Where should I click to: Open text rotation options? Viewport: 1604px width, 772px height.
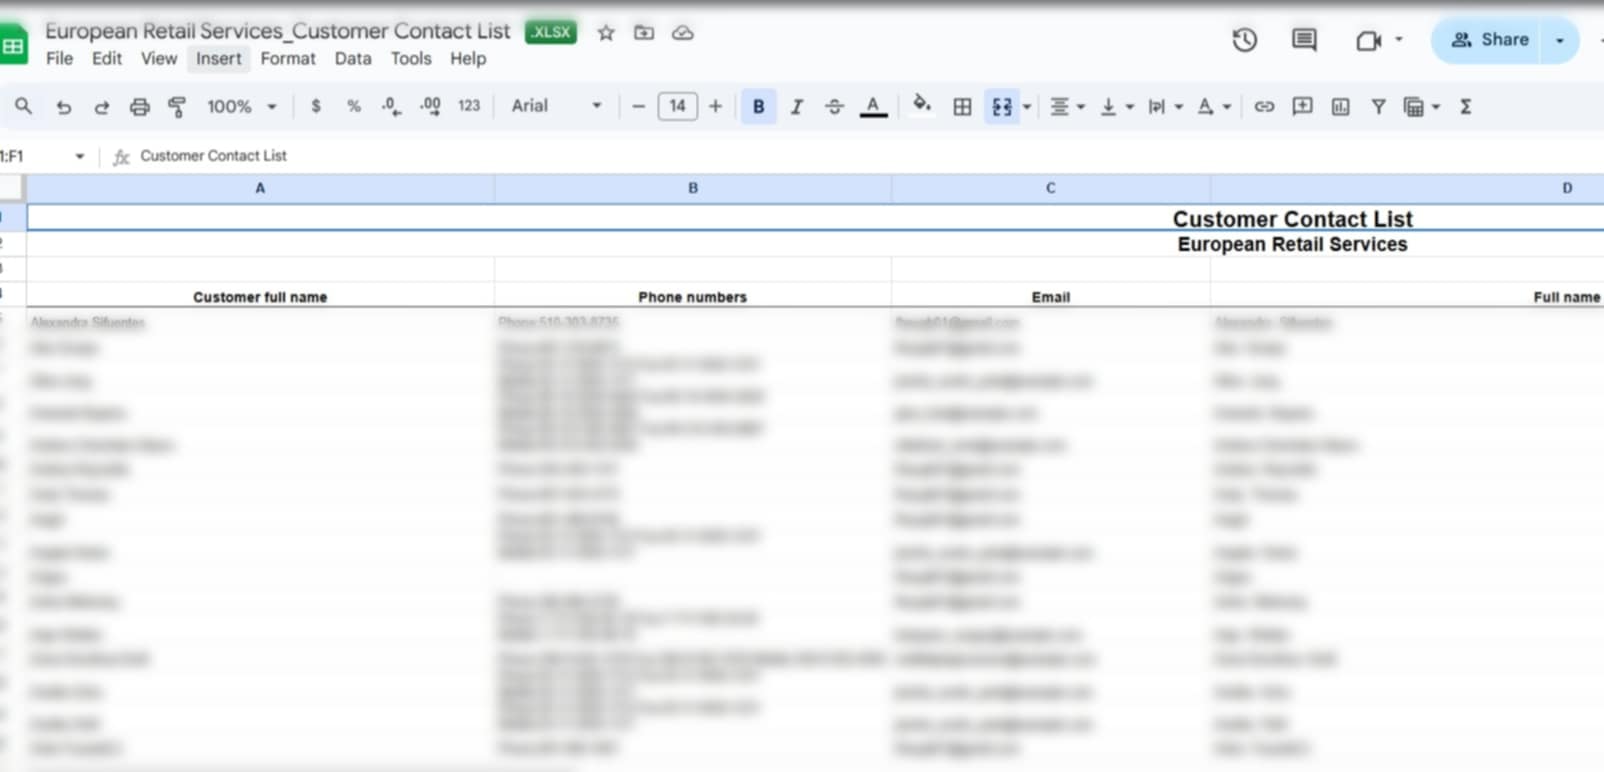coord(1214,106)
